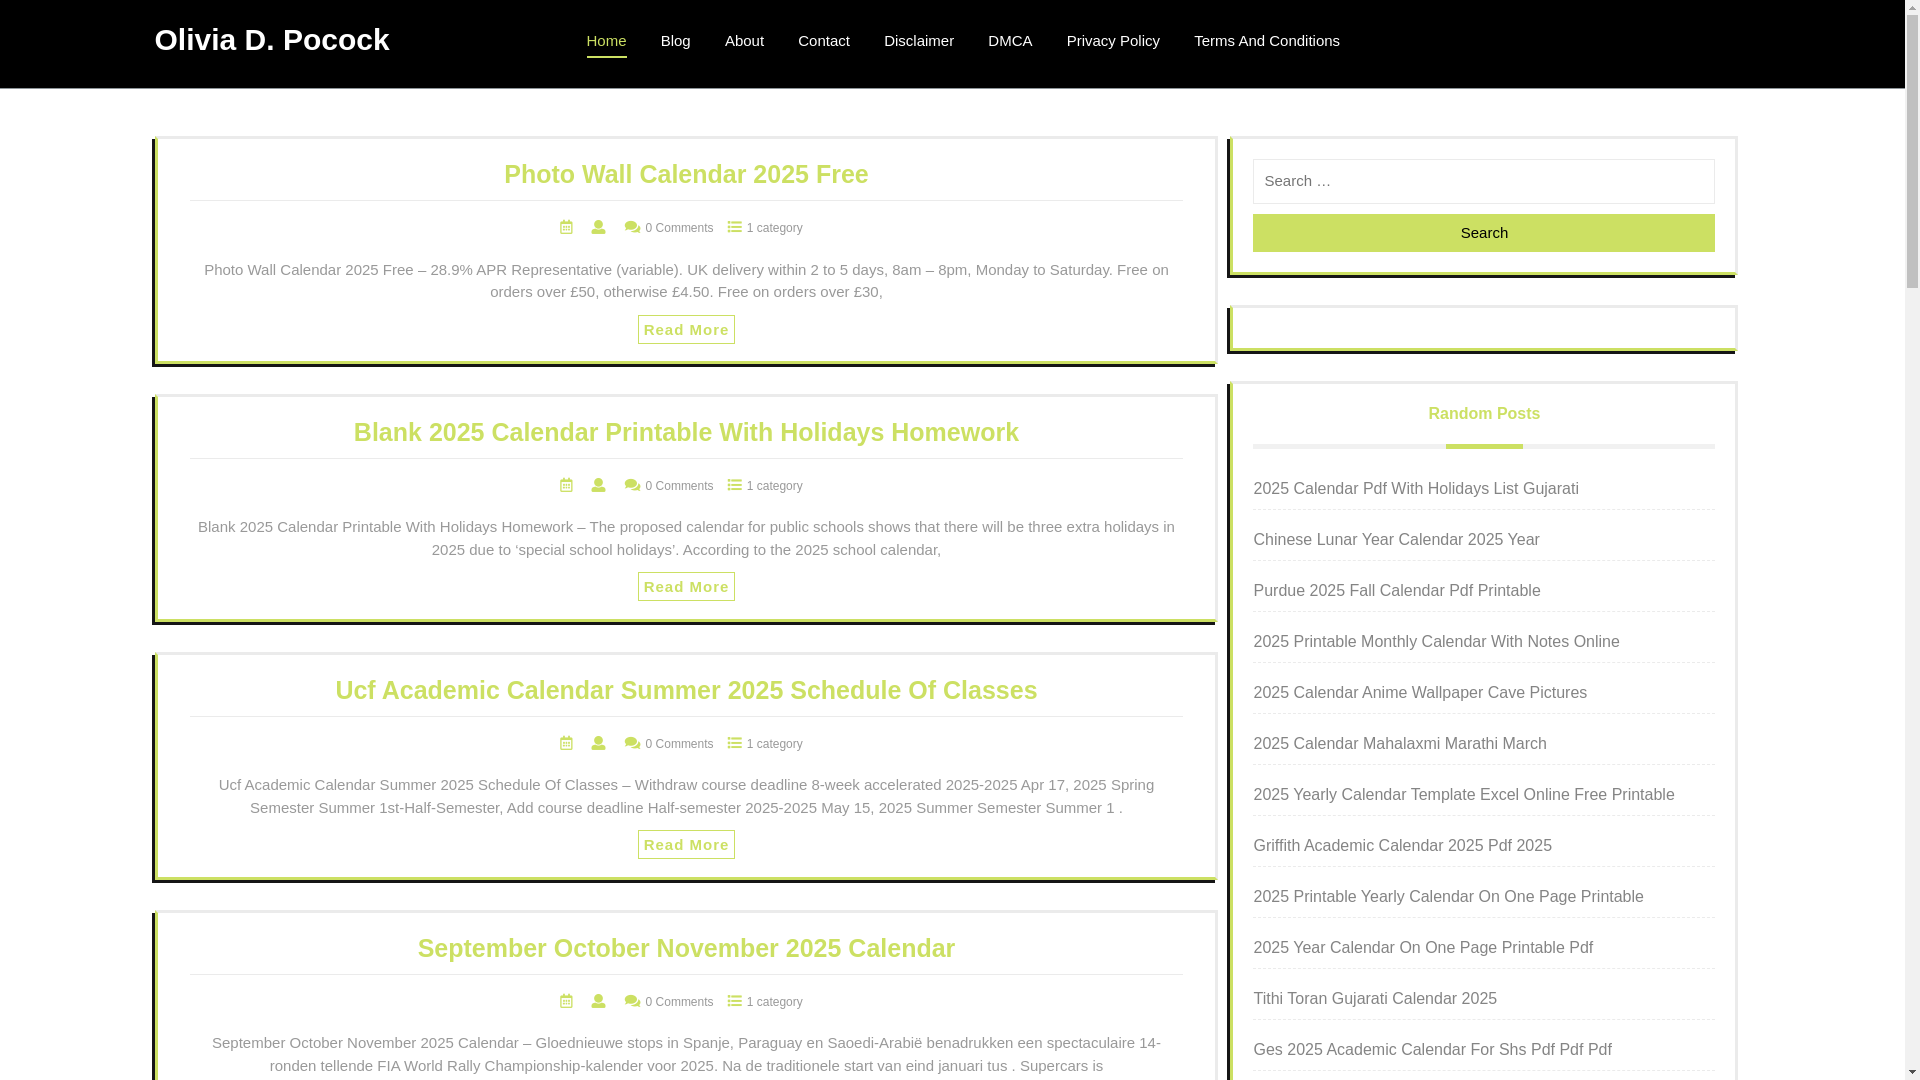Open 2025 Printable Yearly Calendar On One Page
This screenshot has height=1080, width=1920.
point(1448,897)
